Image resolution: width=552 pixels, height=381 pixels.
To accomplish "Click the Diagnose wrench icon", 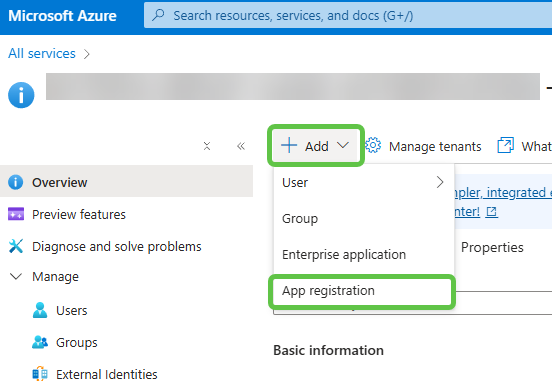I will 16,246.
